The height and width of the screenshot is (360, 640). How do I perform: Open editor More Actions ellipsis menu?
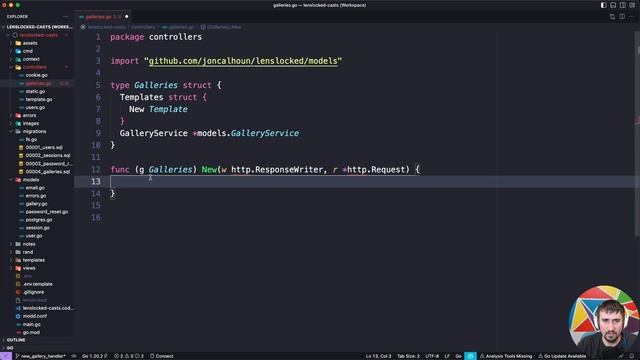point(631,17)
